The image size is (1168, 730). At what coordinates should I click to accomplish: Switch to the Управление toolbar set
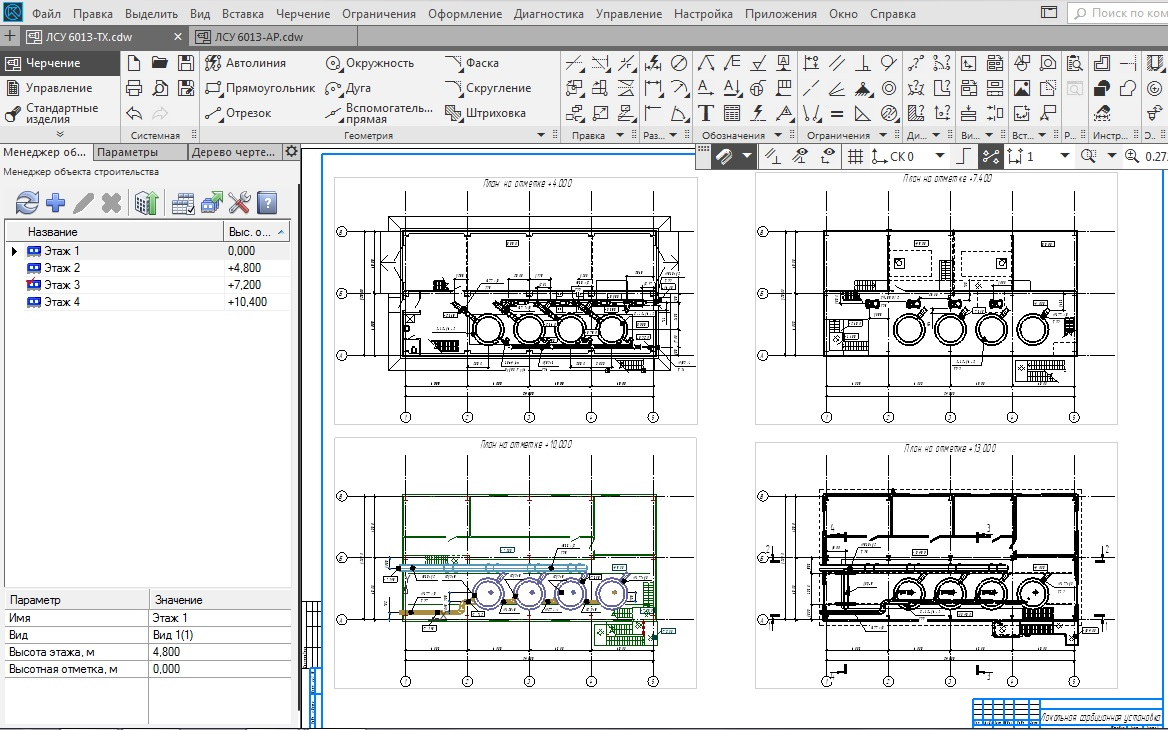(x=58, y=88)
